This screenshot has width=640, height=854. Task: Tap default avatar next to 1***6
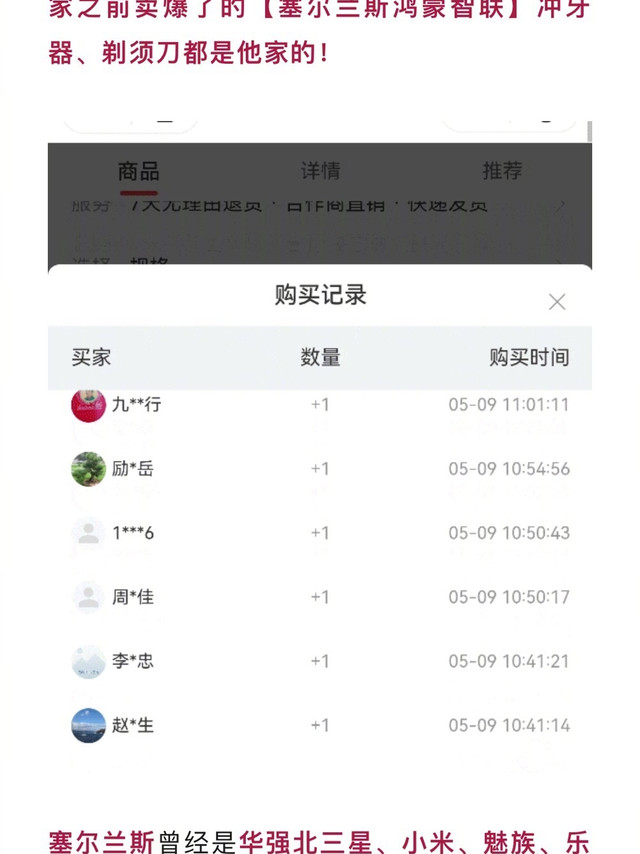(x=88, y=533)
